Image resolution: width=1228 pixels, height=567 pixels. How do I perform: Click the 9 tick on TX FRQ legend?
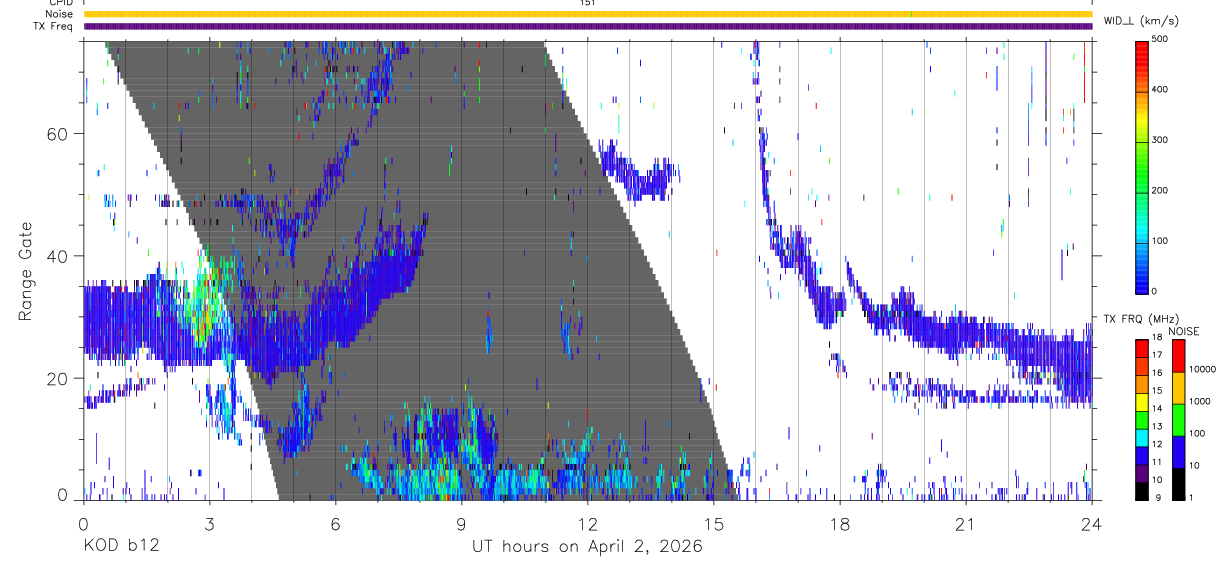pos(1159,499)
